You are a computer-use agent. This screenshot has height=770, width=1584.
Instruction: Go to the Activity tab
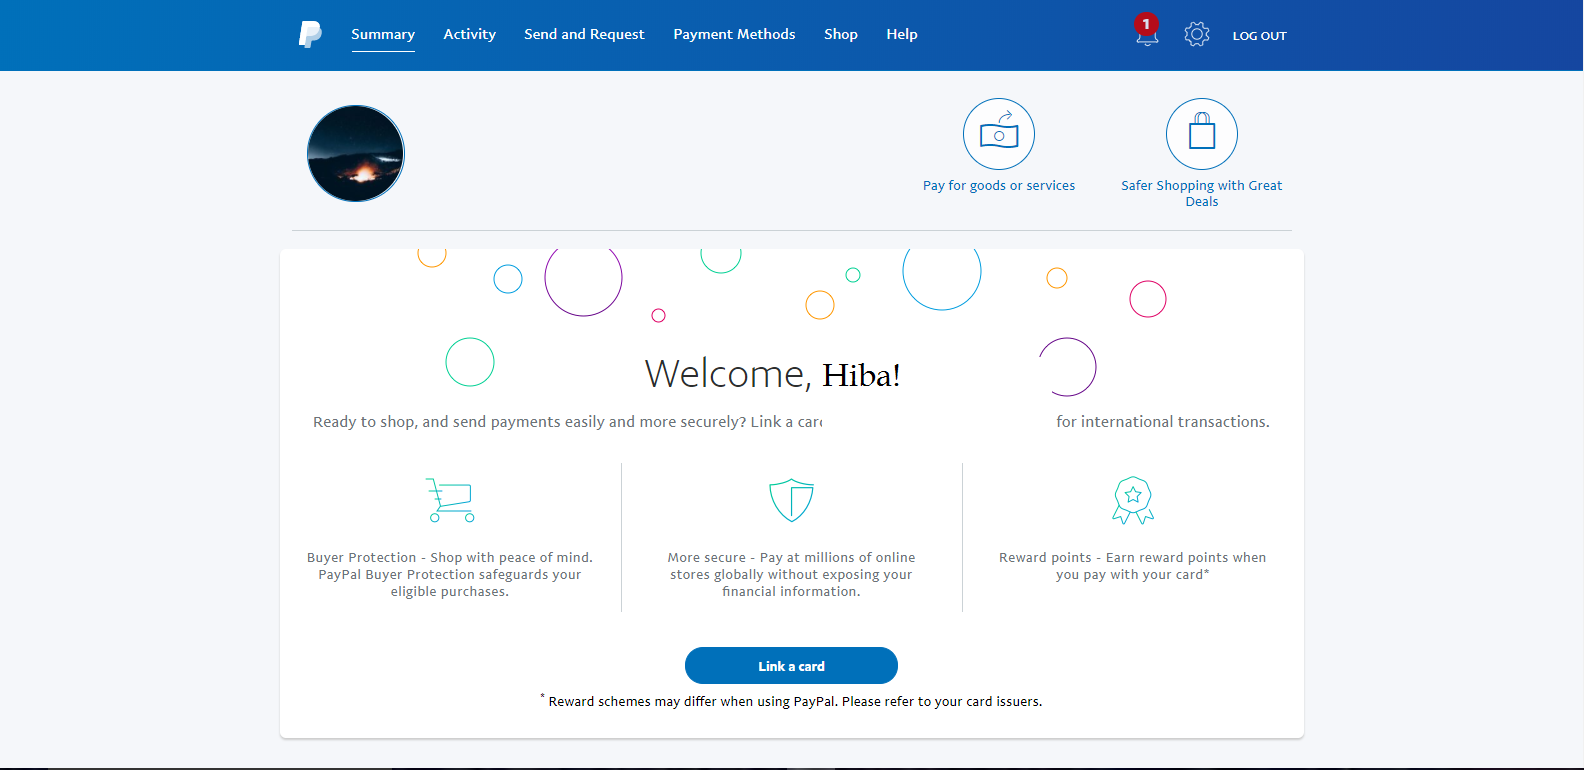point(470,34)
